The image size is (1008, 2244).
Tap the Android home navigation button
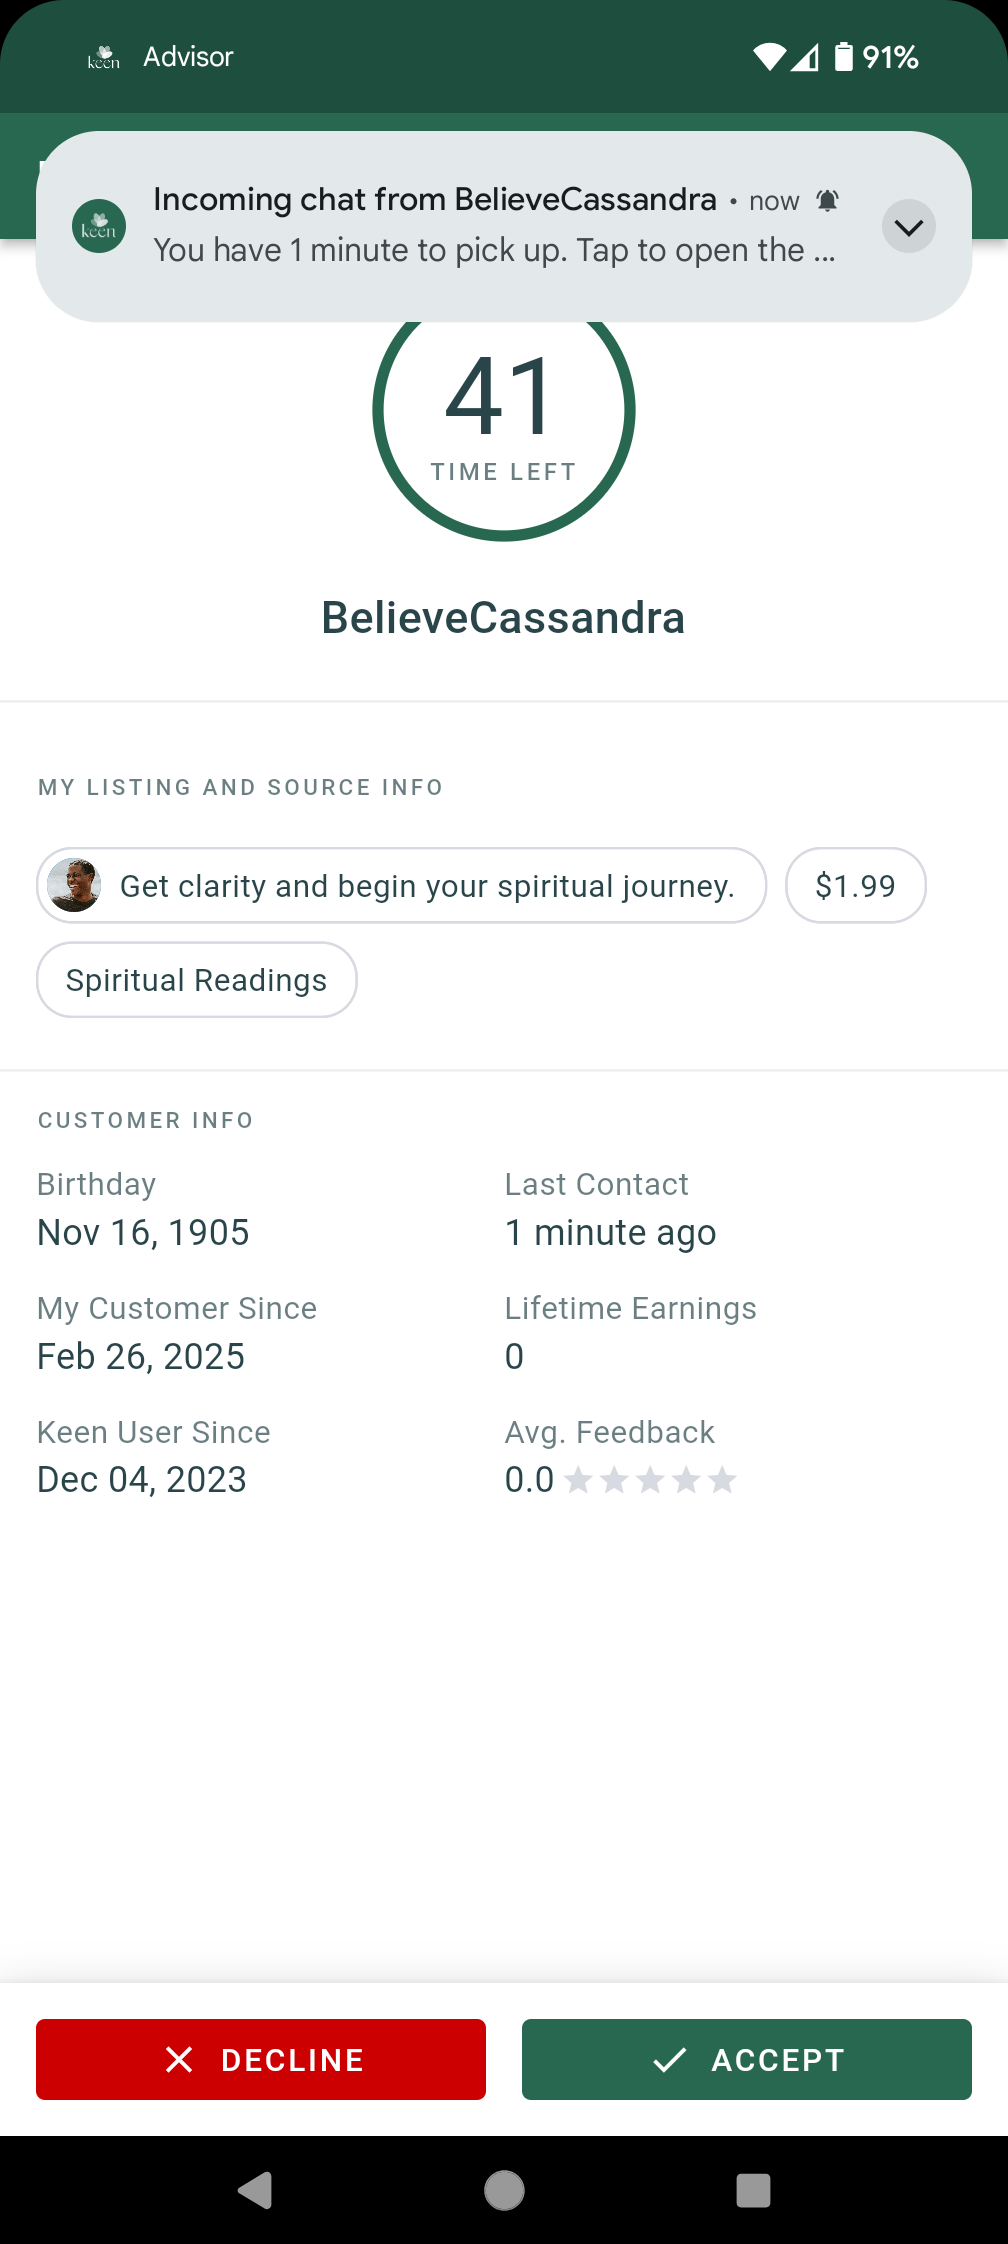click(x=504, y=2190)
